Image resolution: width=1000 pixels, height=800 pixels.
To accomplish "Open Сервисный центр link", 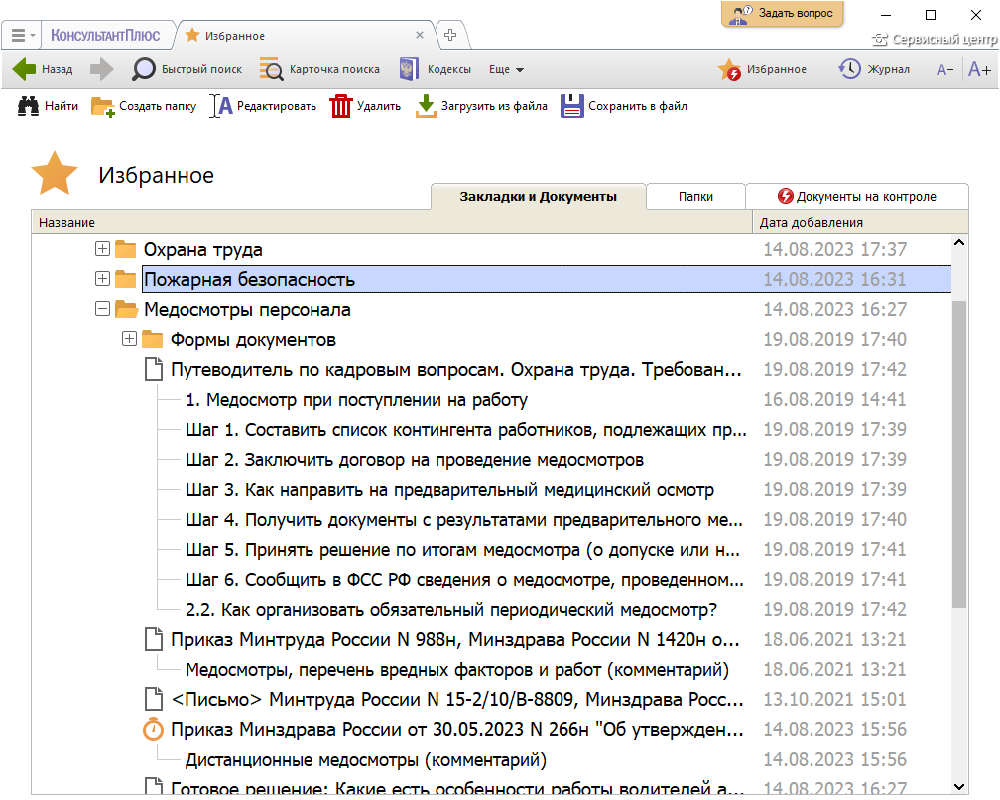I will [x=935, y=40].
